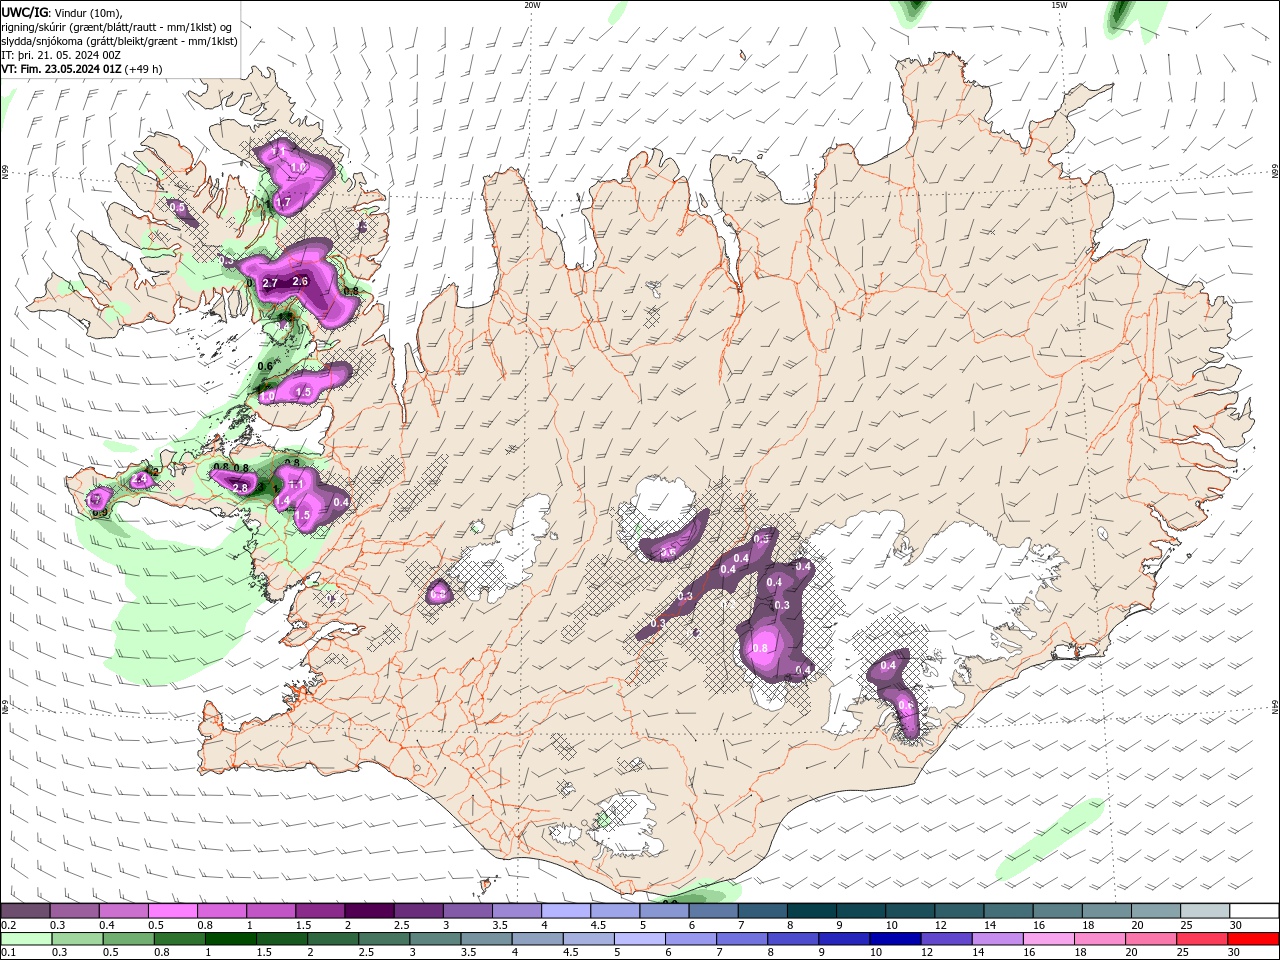Select the darkest purple swatch at 2
This screenshot has height=960, width=1280.
[368, 911]
